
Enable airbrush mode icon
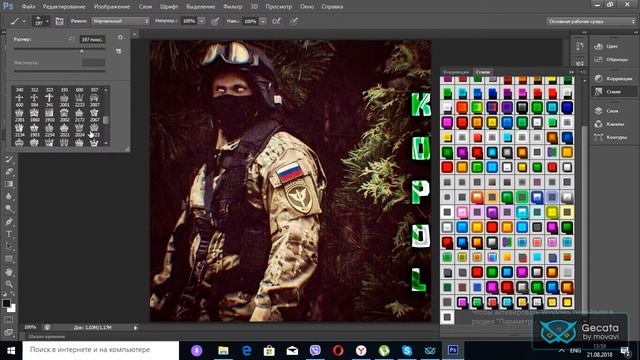[277, 21]
